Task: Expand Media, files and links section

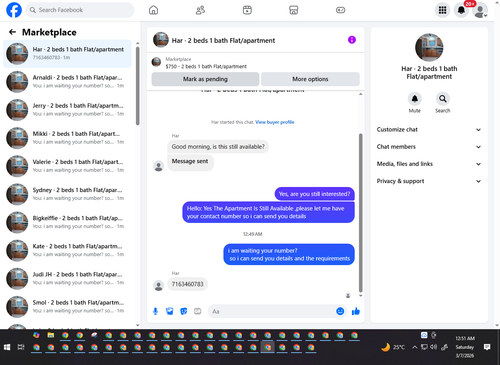Action: (x=429, y=164)
